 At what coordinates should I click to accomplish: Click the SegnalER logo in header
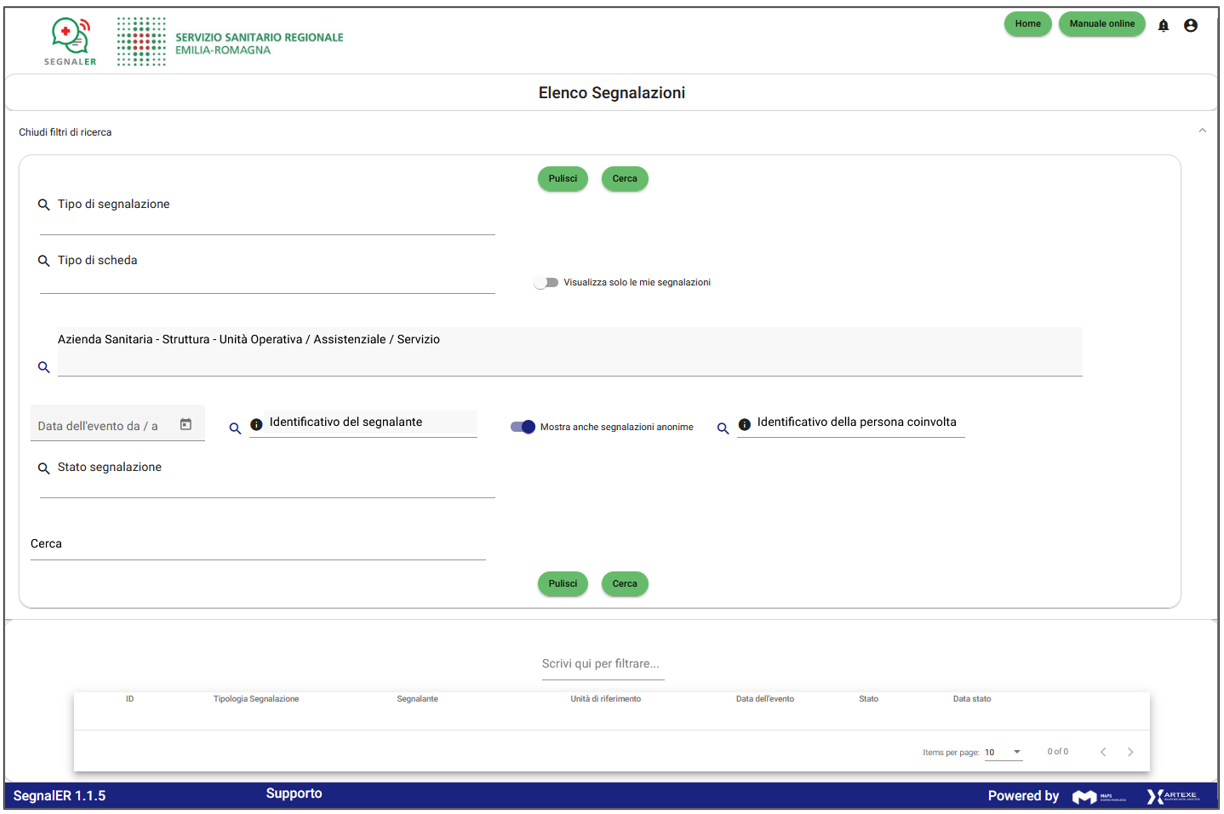coord(69,41)
